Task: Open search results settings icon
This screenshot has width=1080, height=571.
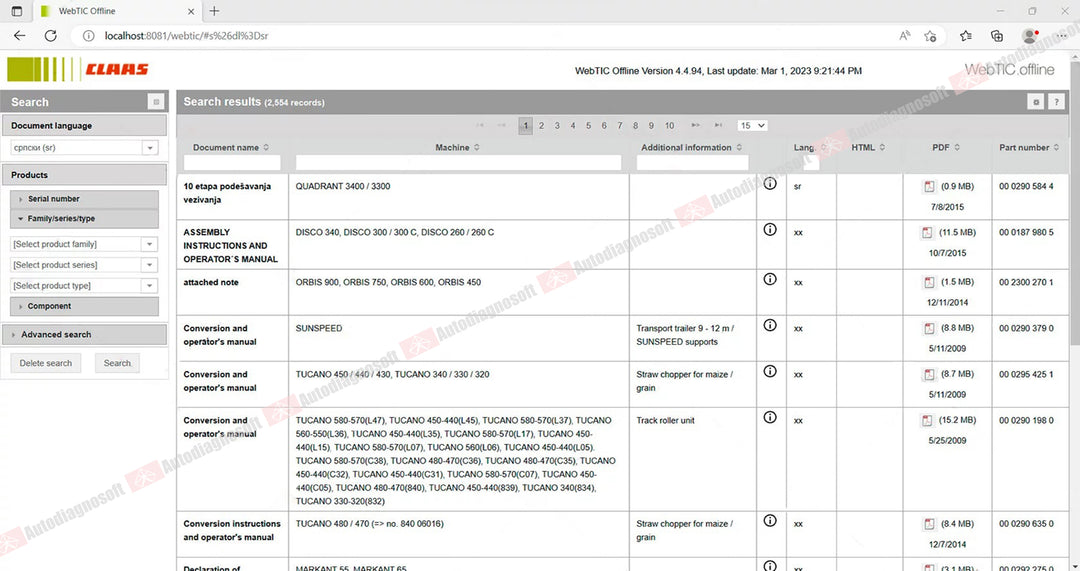Action: (1035, 102)
